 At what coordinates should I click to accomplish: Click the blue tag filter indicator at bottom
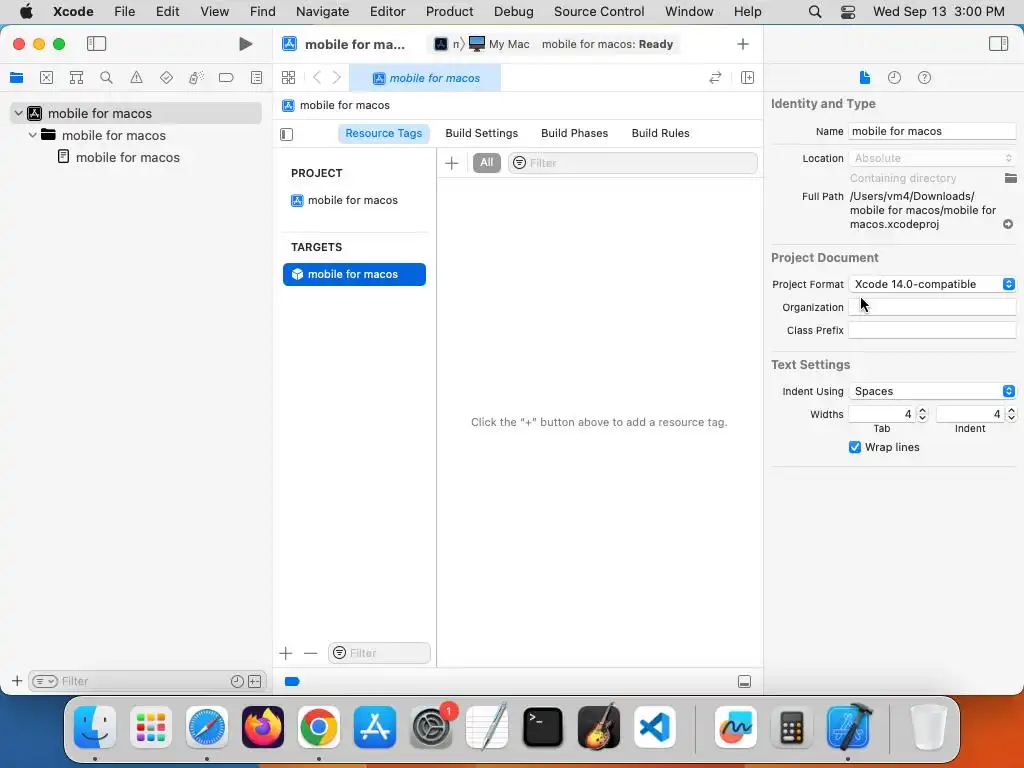[292, 682]
